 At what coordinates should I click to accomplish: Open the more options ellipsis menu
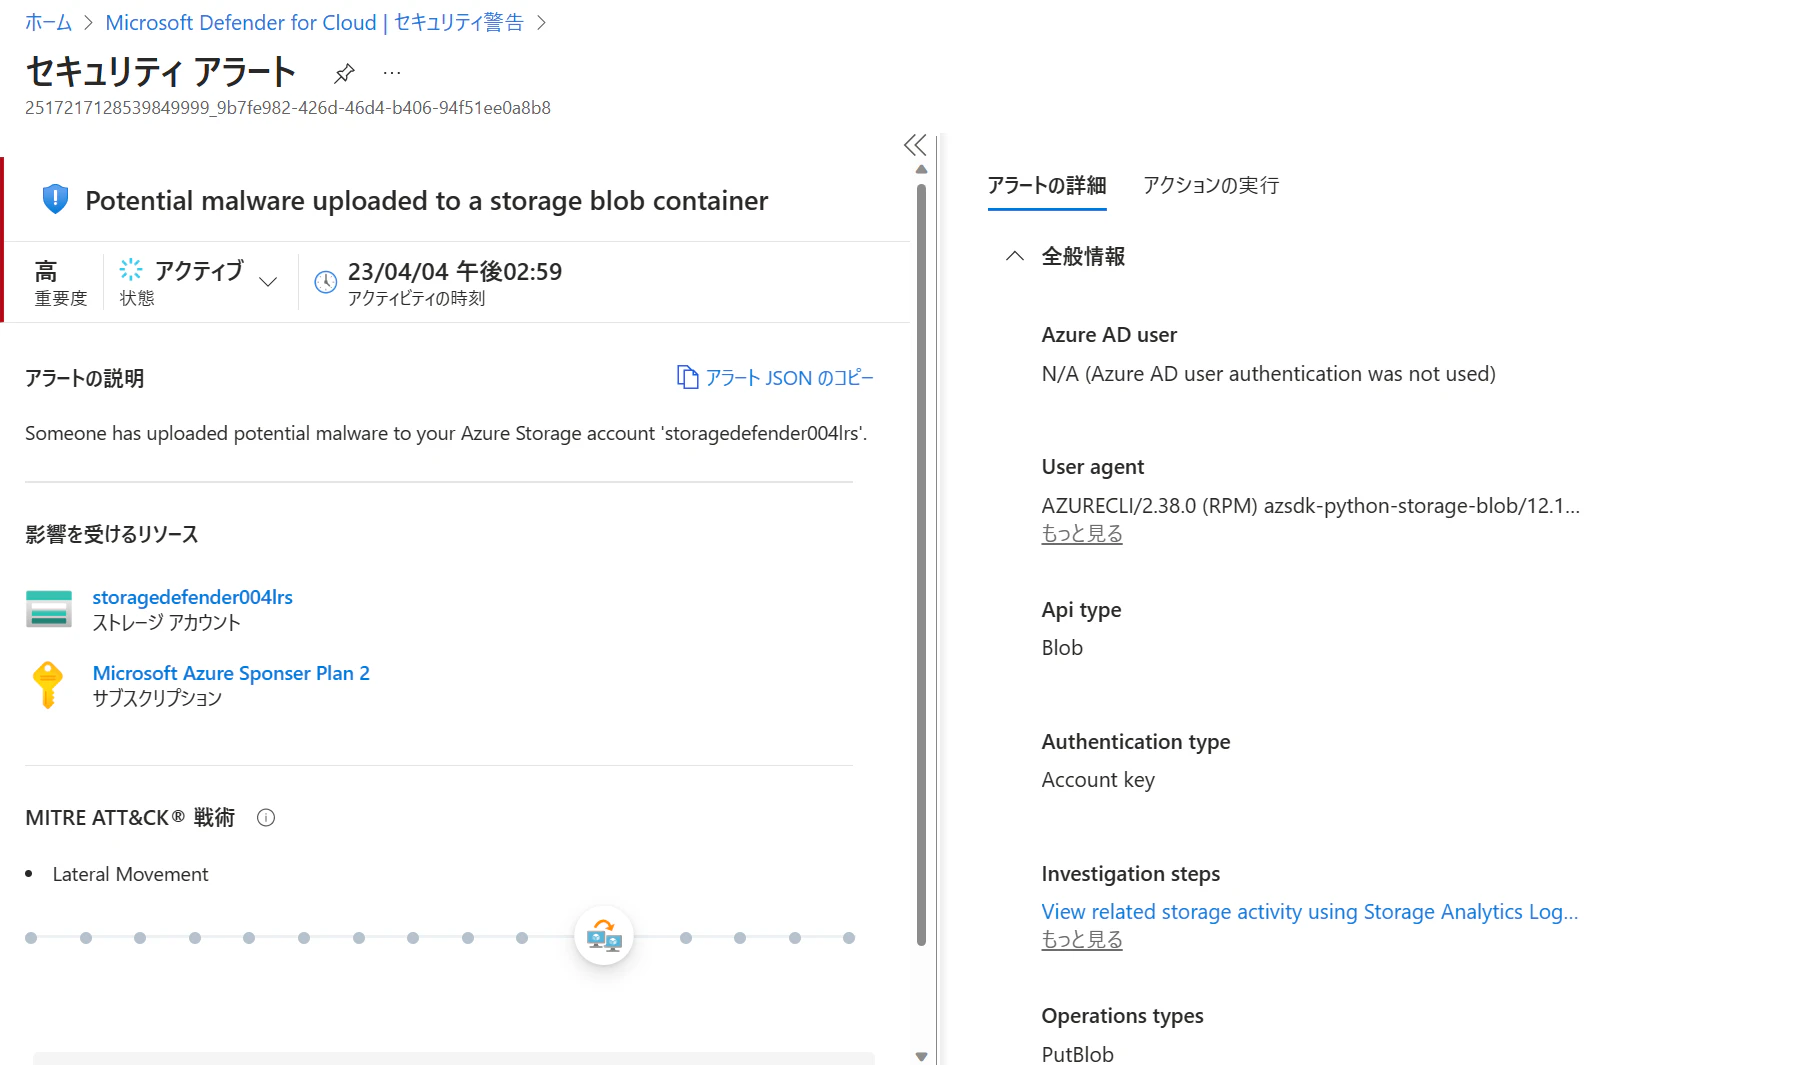click(392, 73)
